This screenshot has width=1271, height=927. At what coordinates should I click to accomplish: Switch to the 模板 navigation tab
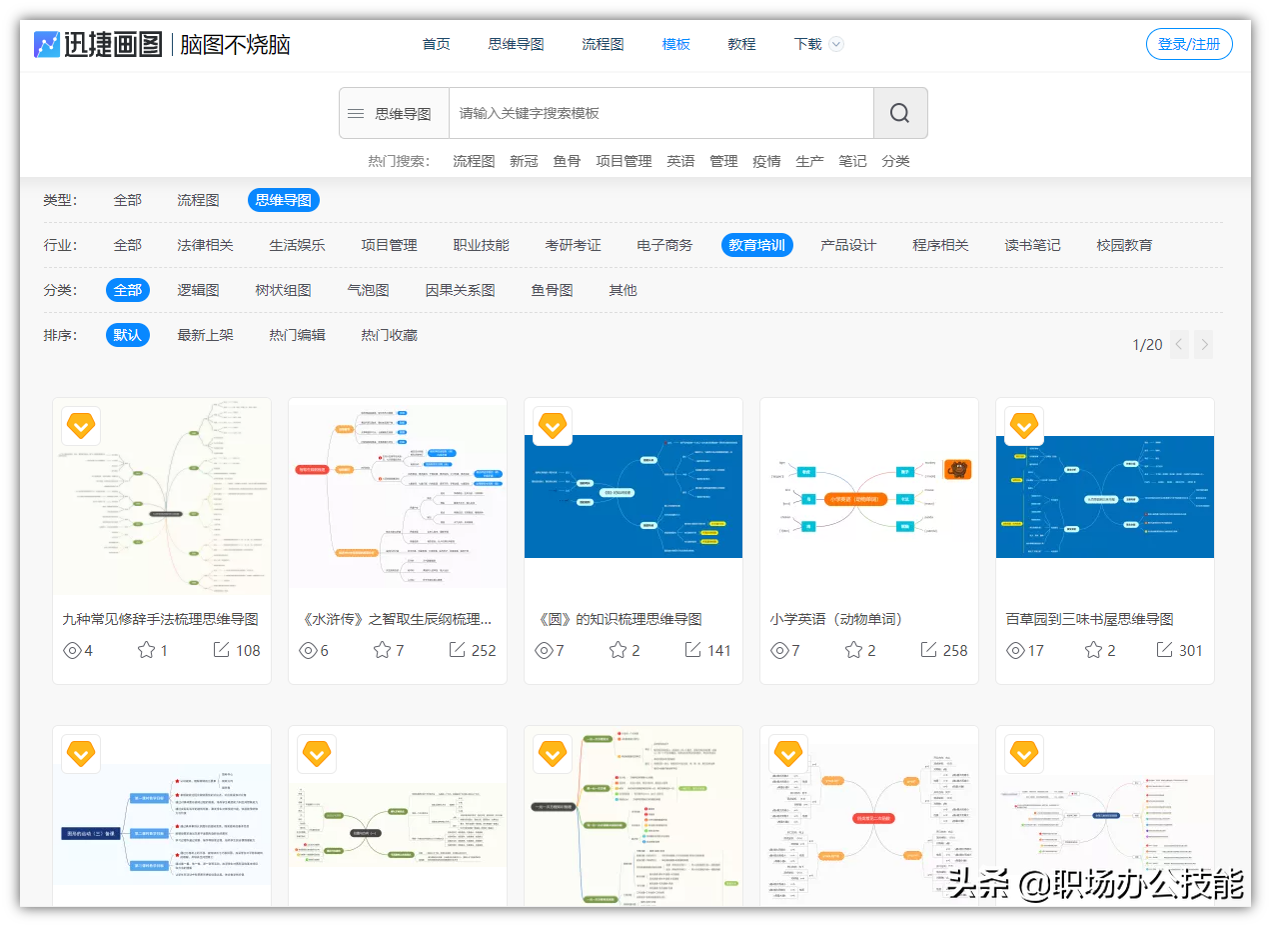tap(675, 44)
